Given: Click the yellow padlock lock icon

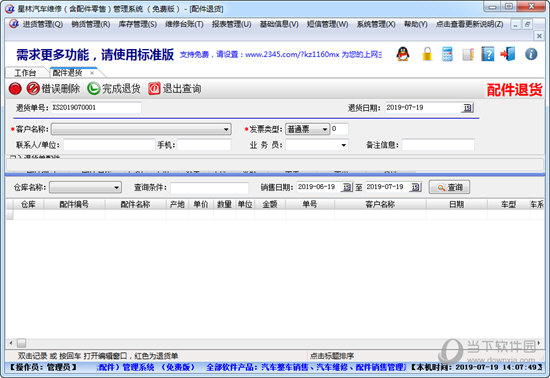Looking at the screenshot, I should (427, 54).
